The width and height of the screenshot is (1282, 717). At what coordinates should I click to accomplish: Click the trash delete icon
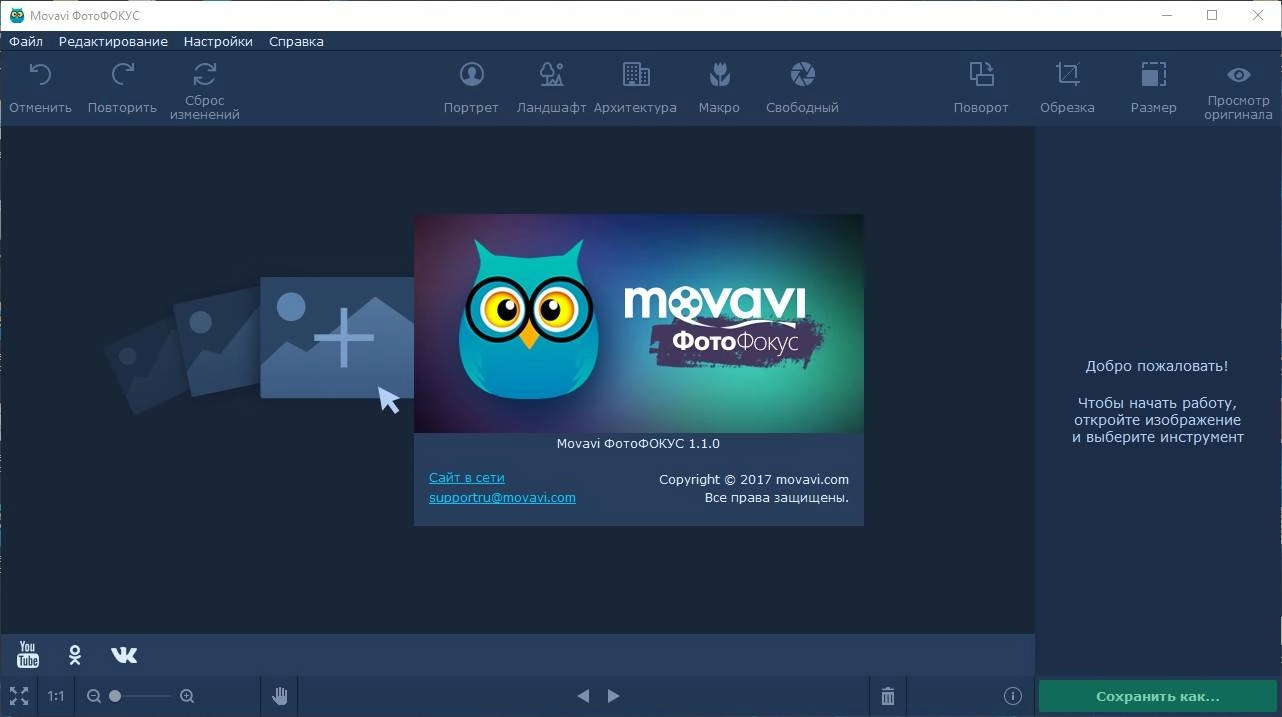click(x=888, y=696)
